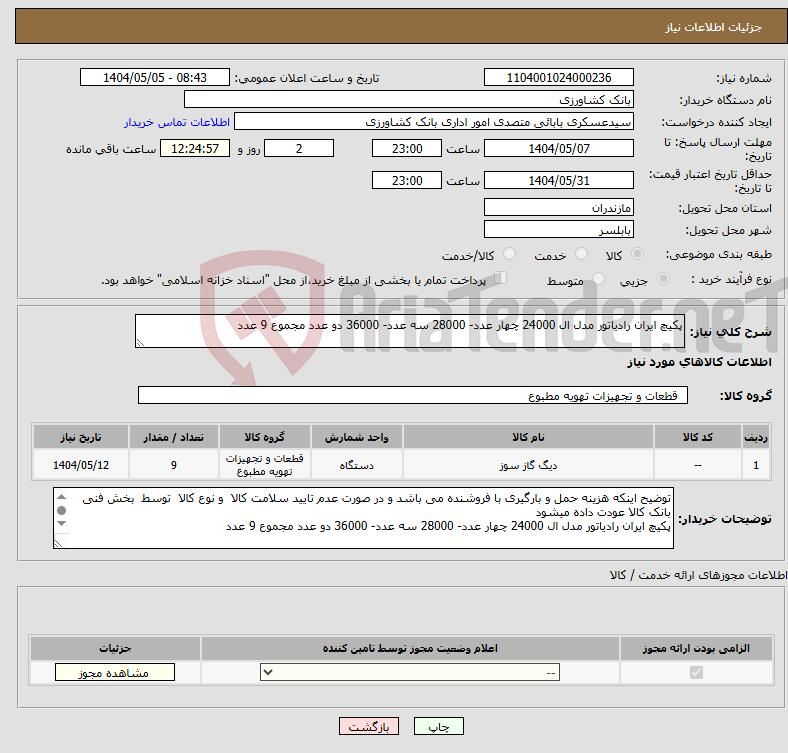The height and width of the screenshot is (753, 788).
Task: Click the دیگ گاز سوز table row
Action: 527,465
